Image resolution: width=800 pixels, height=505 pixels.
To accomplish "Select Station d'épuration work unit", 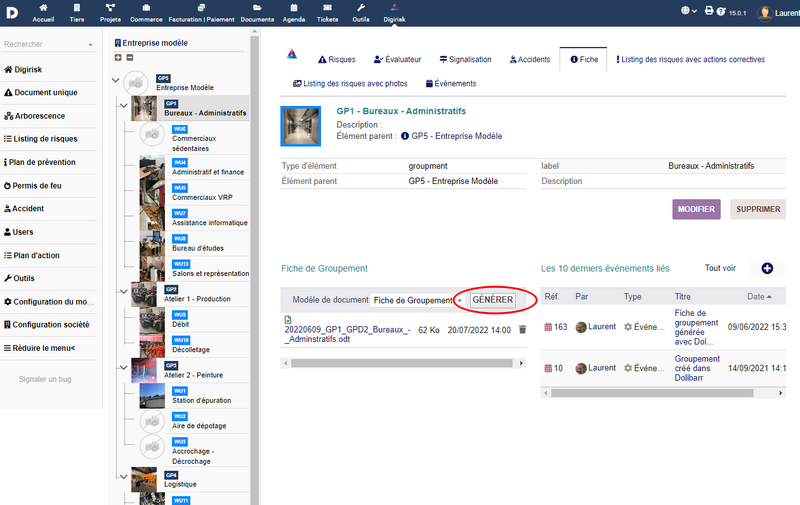I will [202, 401].
